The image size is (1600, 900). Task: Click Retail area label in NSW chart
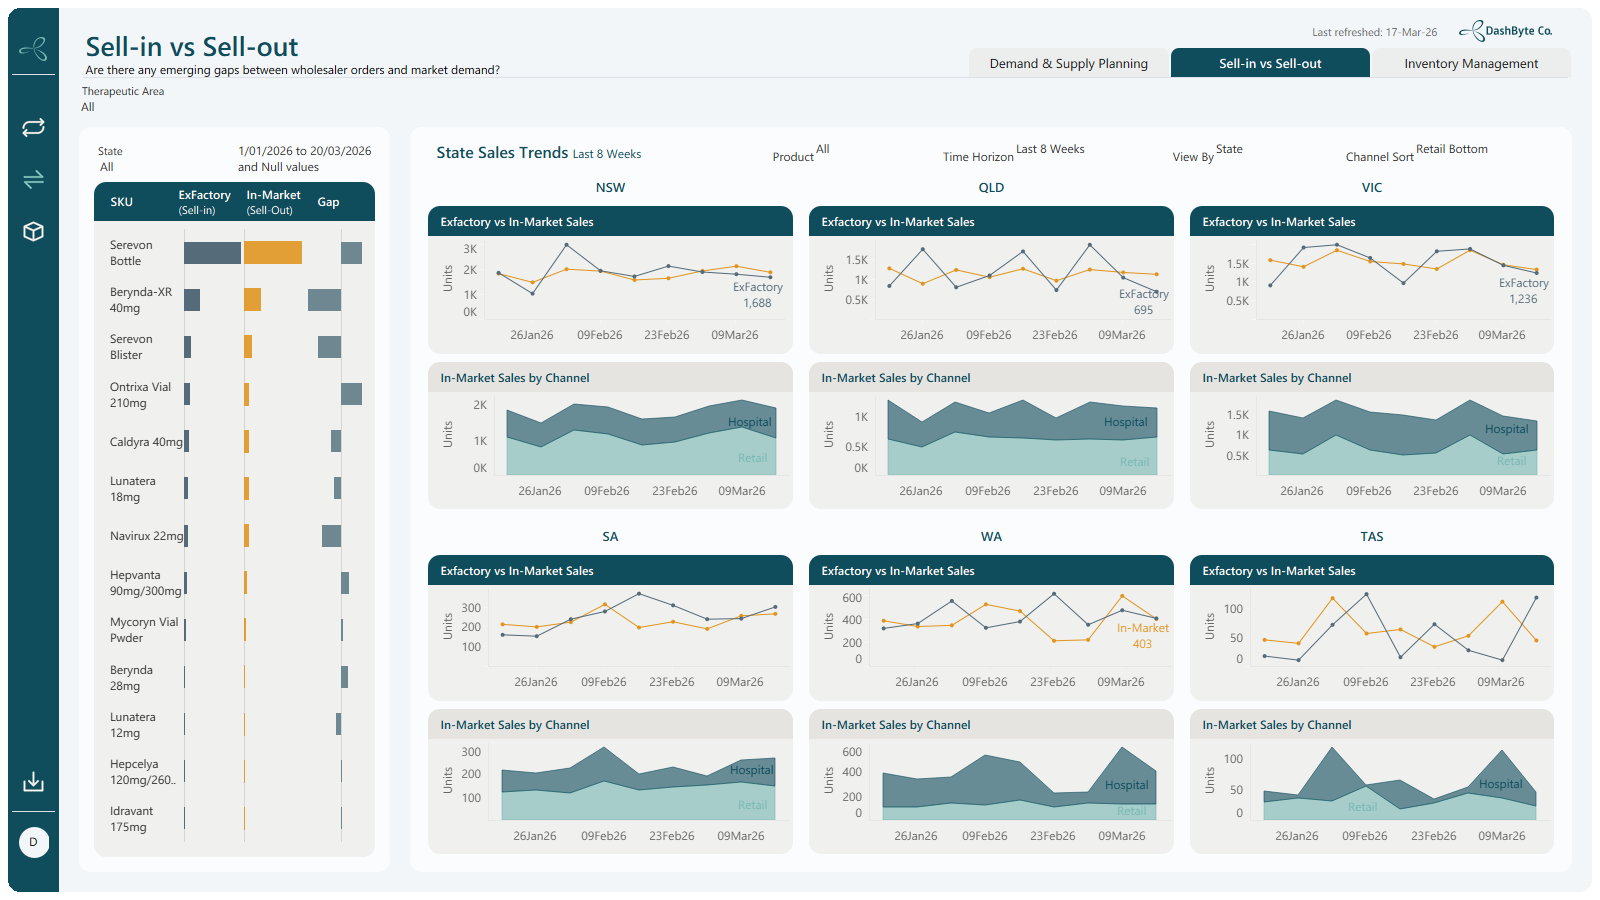click(752, 458)
